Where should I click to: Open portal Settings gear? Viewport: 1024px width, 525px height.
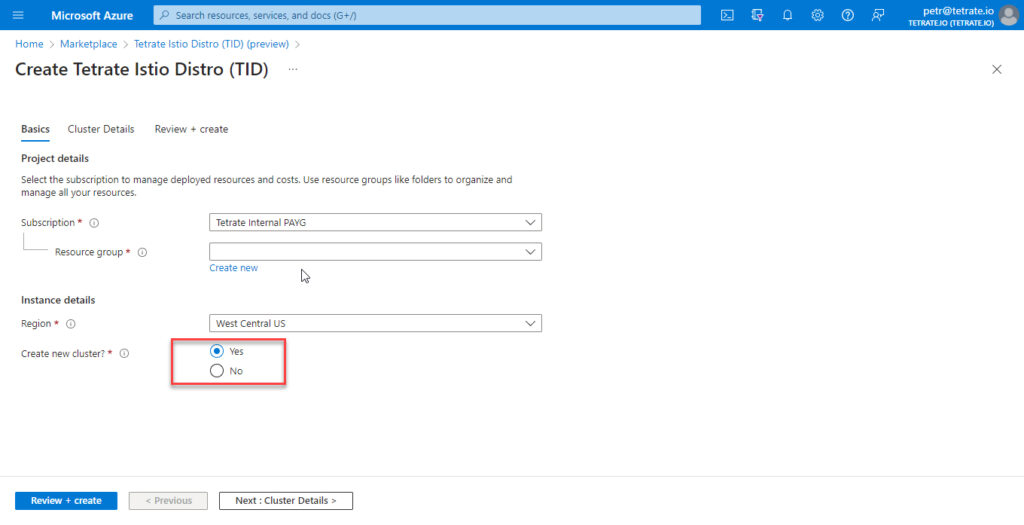pos(818,15)
